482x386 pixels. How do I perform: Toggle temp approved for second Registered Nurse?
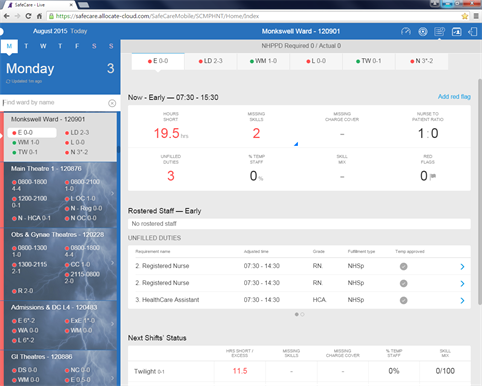coord(403,283)
